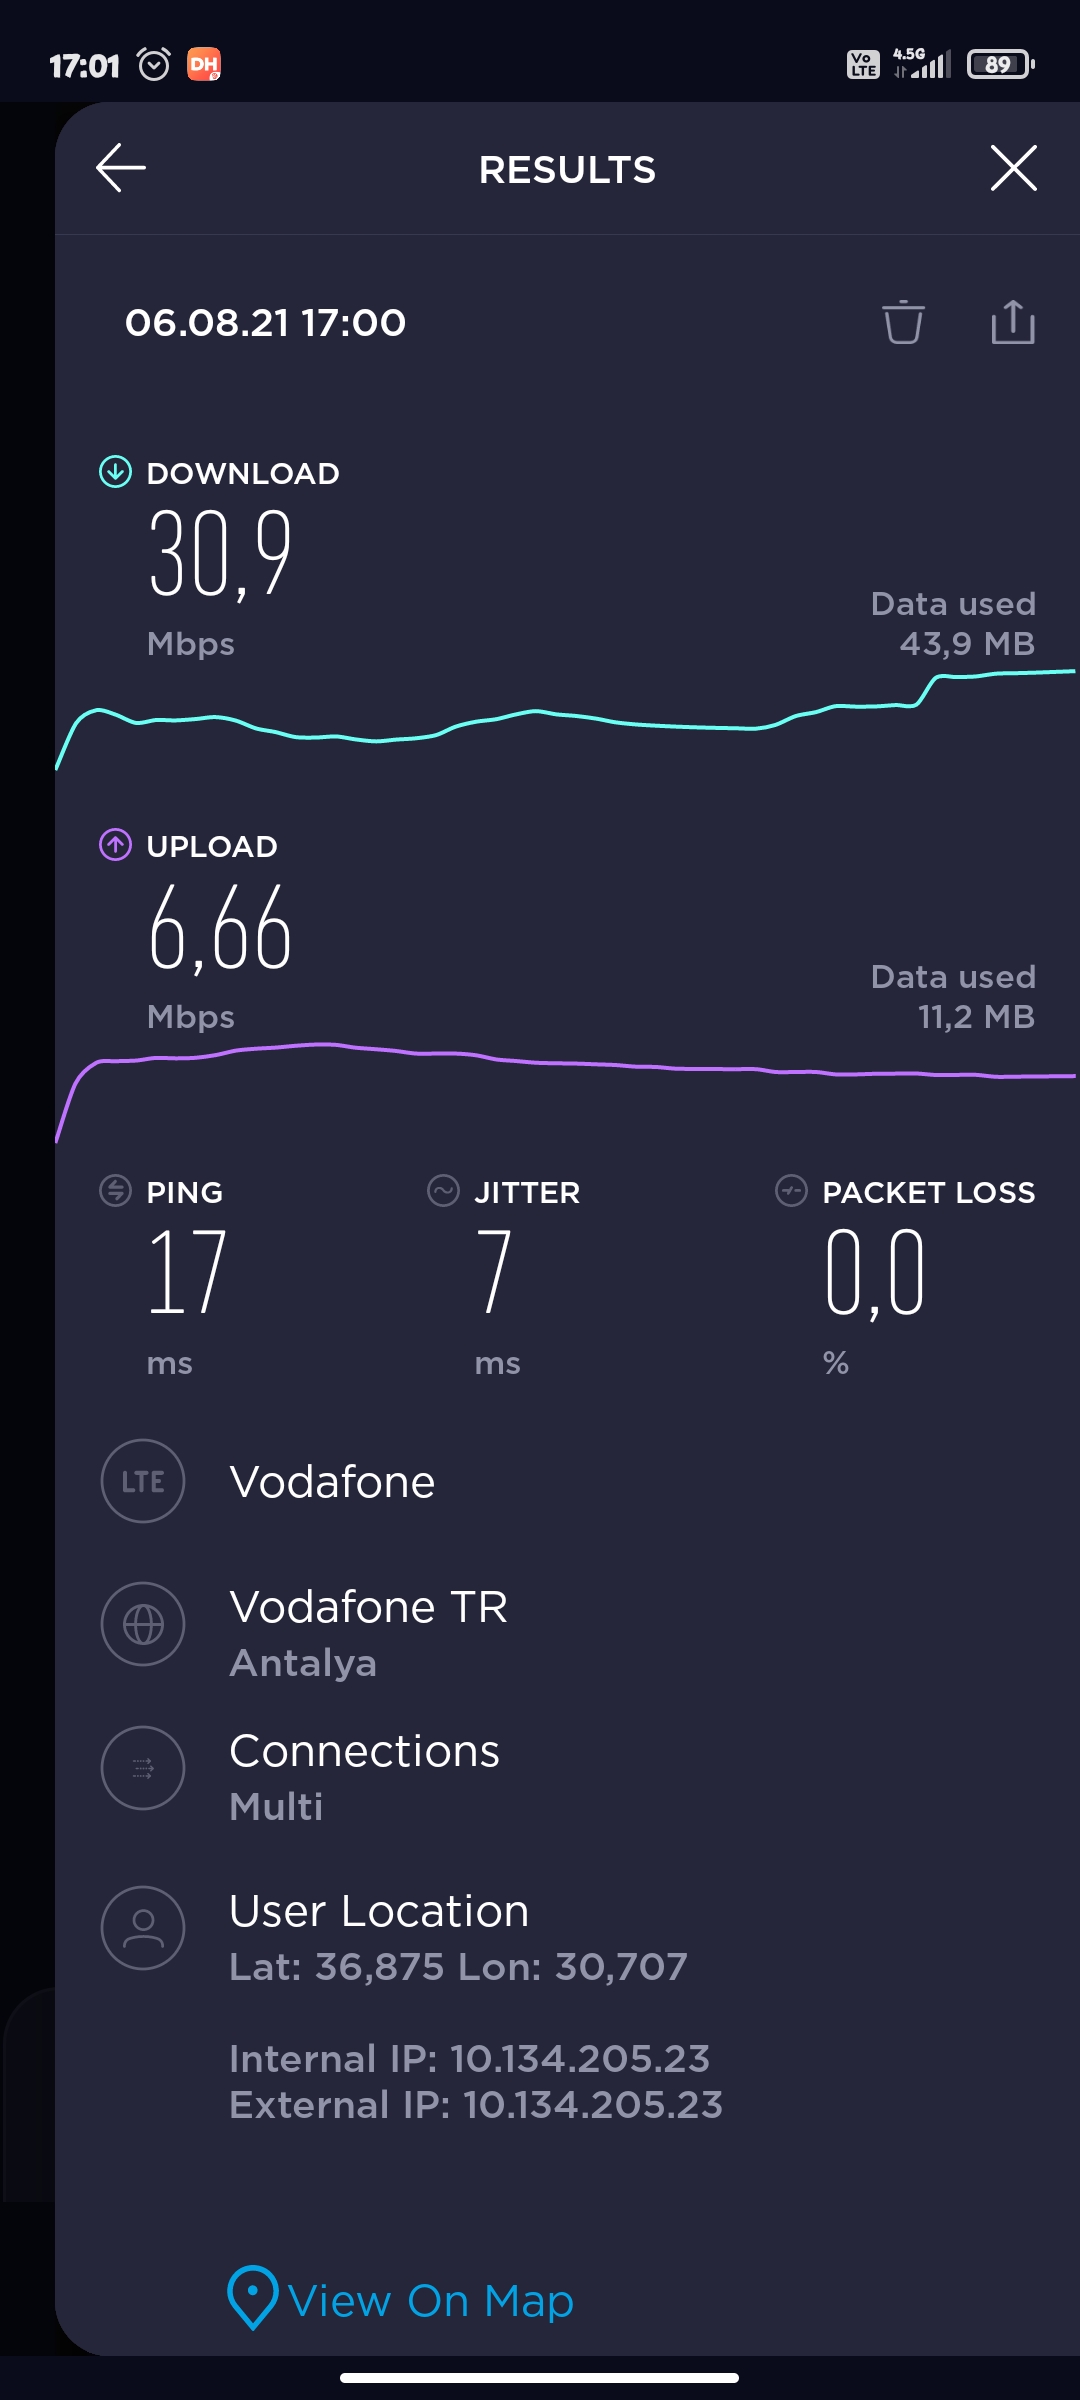Tap the map pin icon
The height and width of the screenshot is (2400, 1080).
tap(253, 2297)
